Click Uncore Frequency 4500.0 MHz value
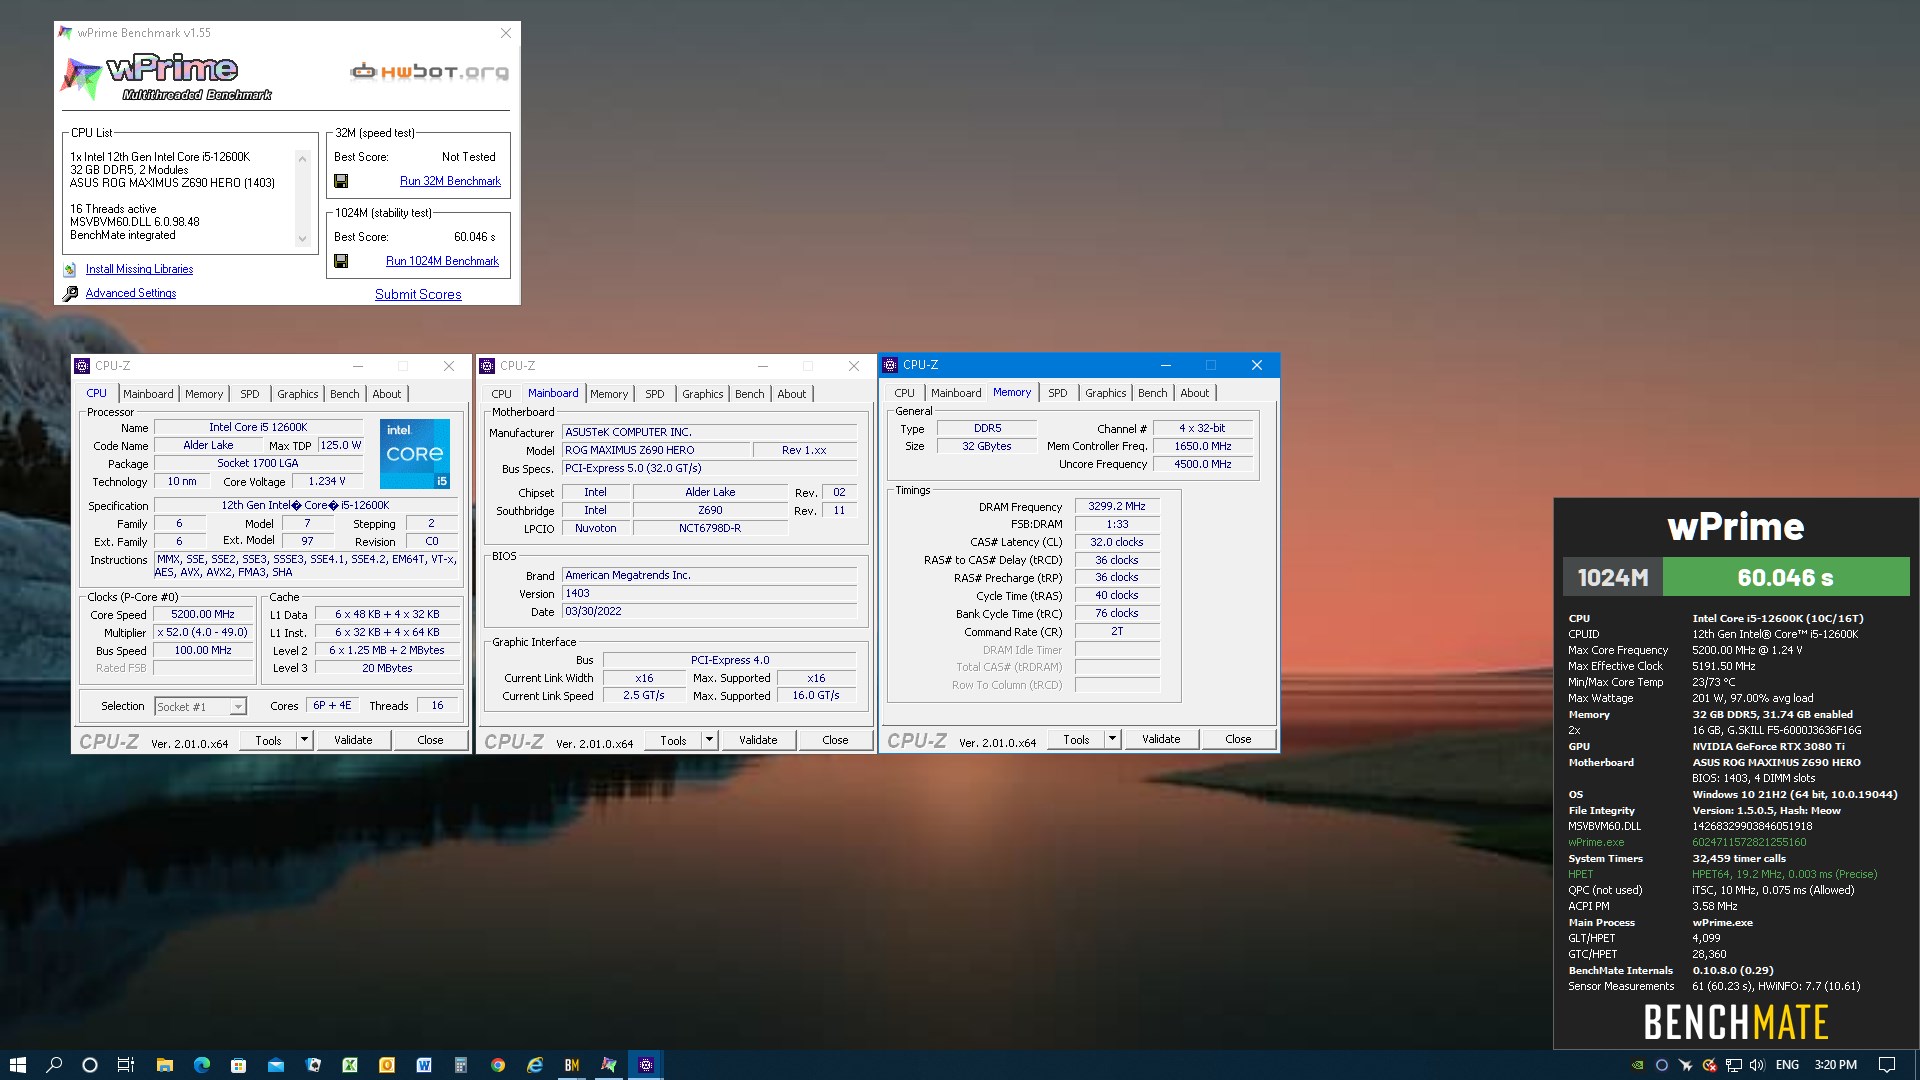The image size is (1920, 1080). click(1202, 464)
